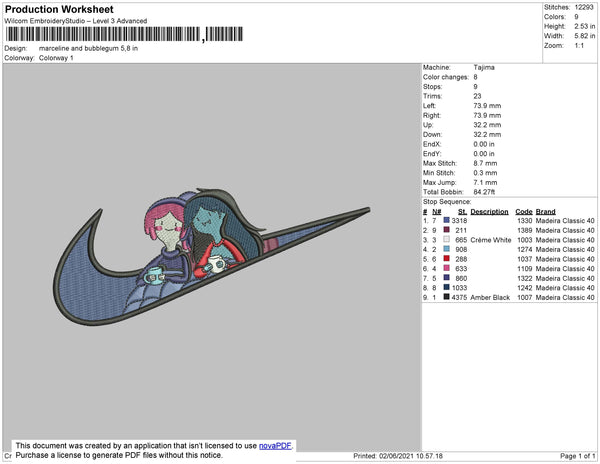Image resolution: width=600 pixels, height=464 pixels.
Task: Click the Min Stitch value '0.3 mm'
Action: tap(486, 173)
